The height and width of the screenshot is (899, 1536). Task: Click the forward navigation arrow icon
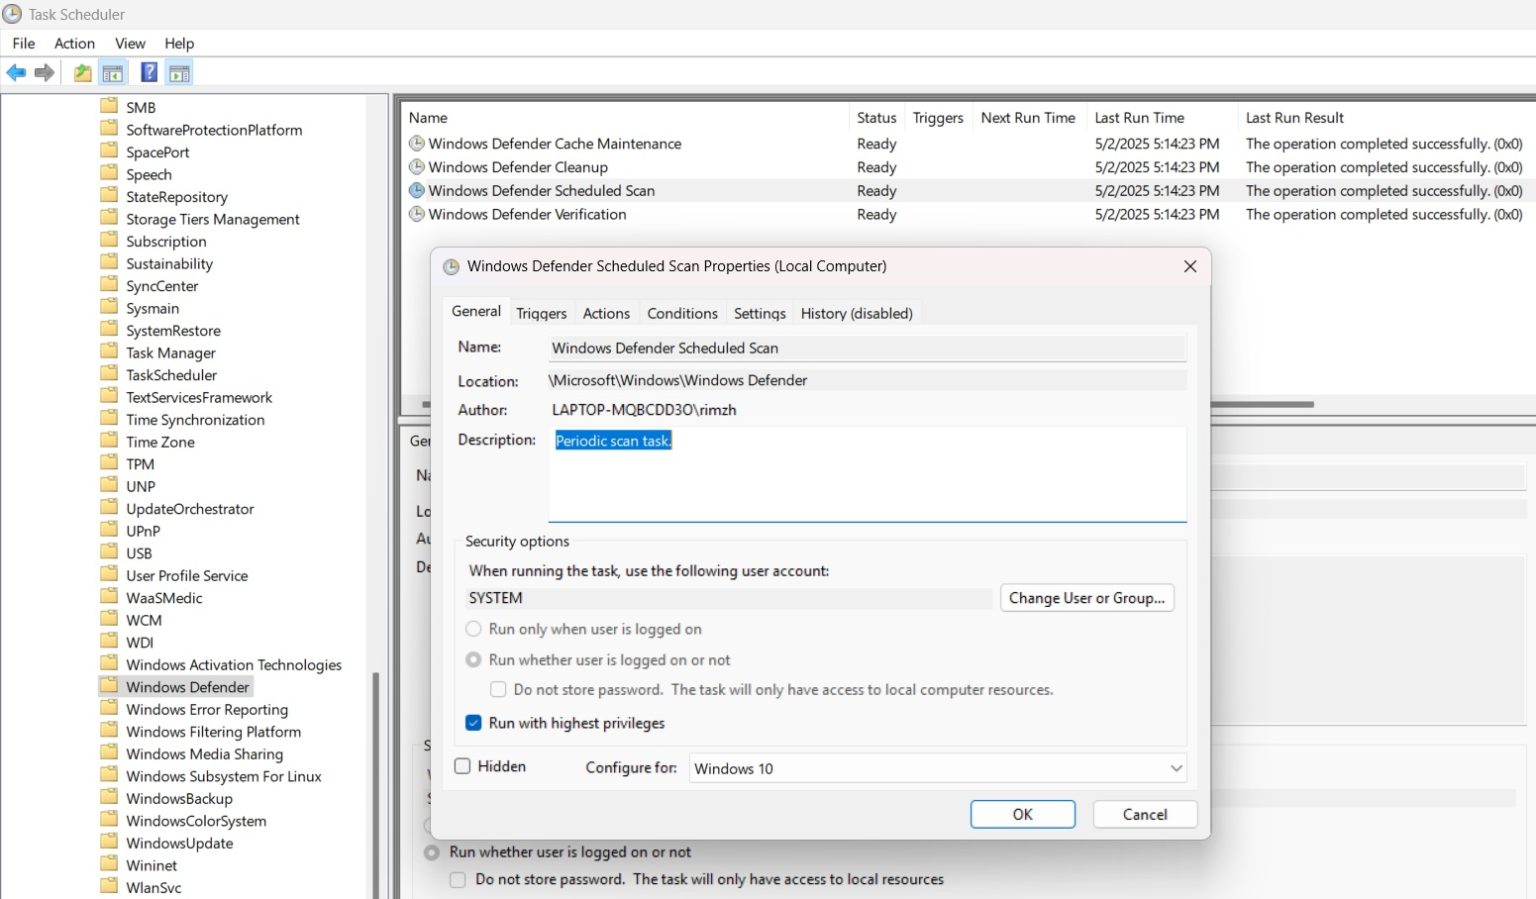[x=44, y=71]
